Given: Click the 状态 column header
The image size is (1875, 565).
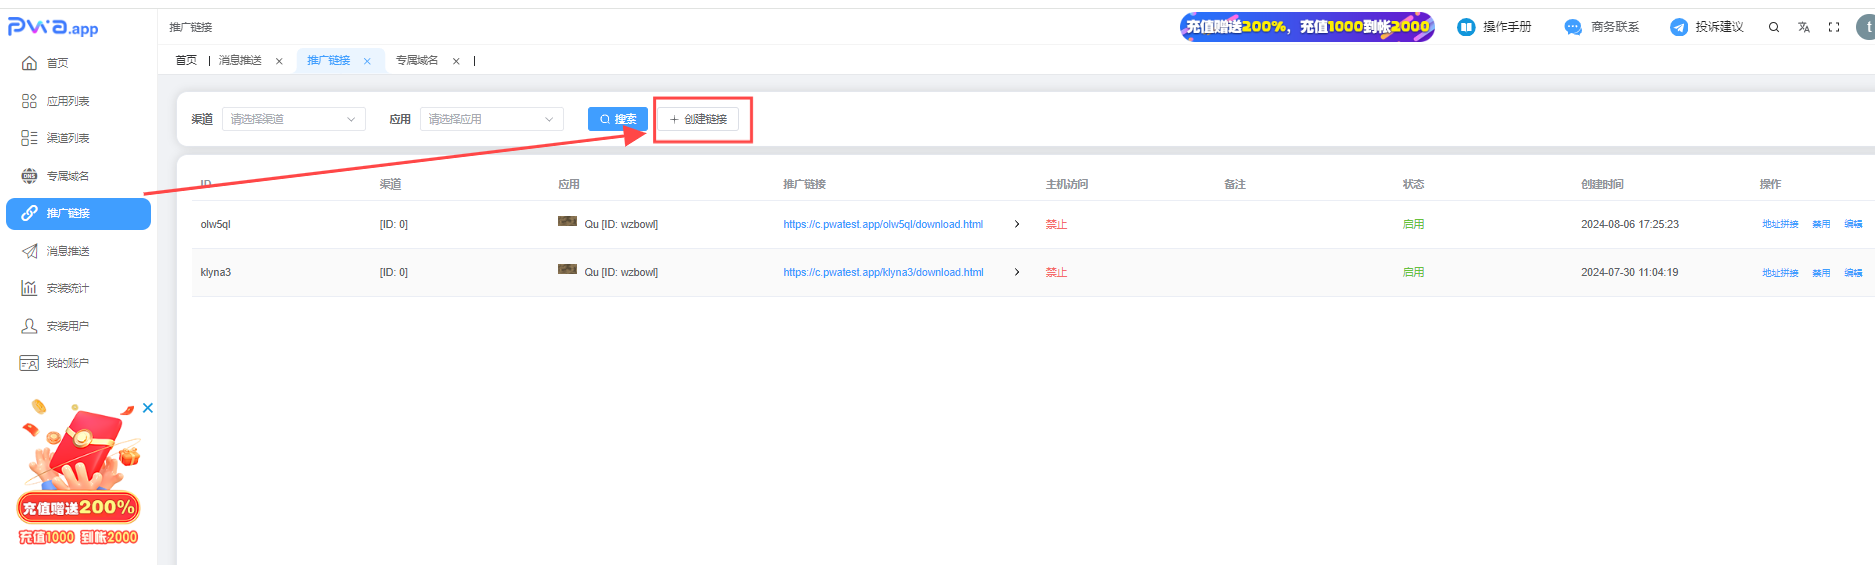Looking at the screenshot, I should pos(1413,184).
